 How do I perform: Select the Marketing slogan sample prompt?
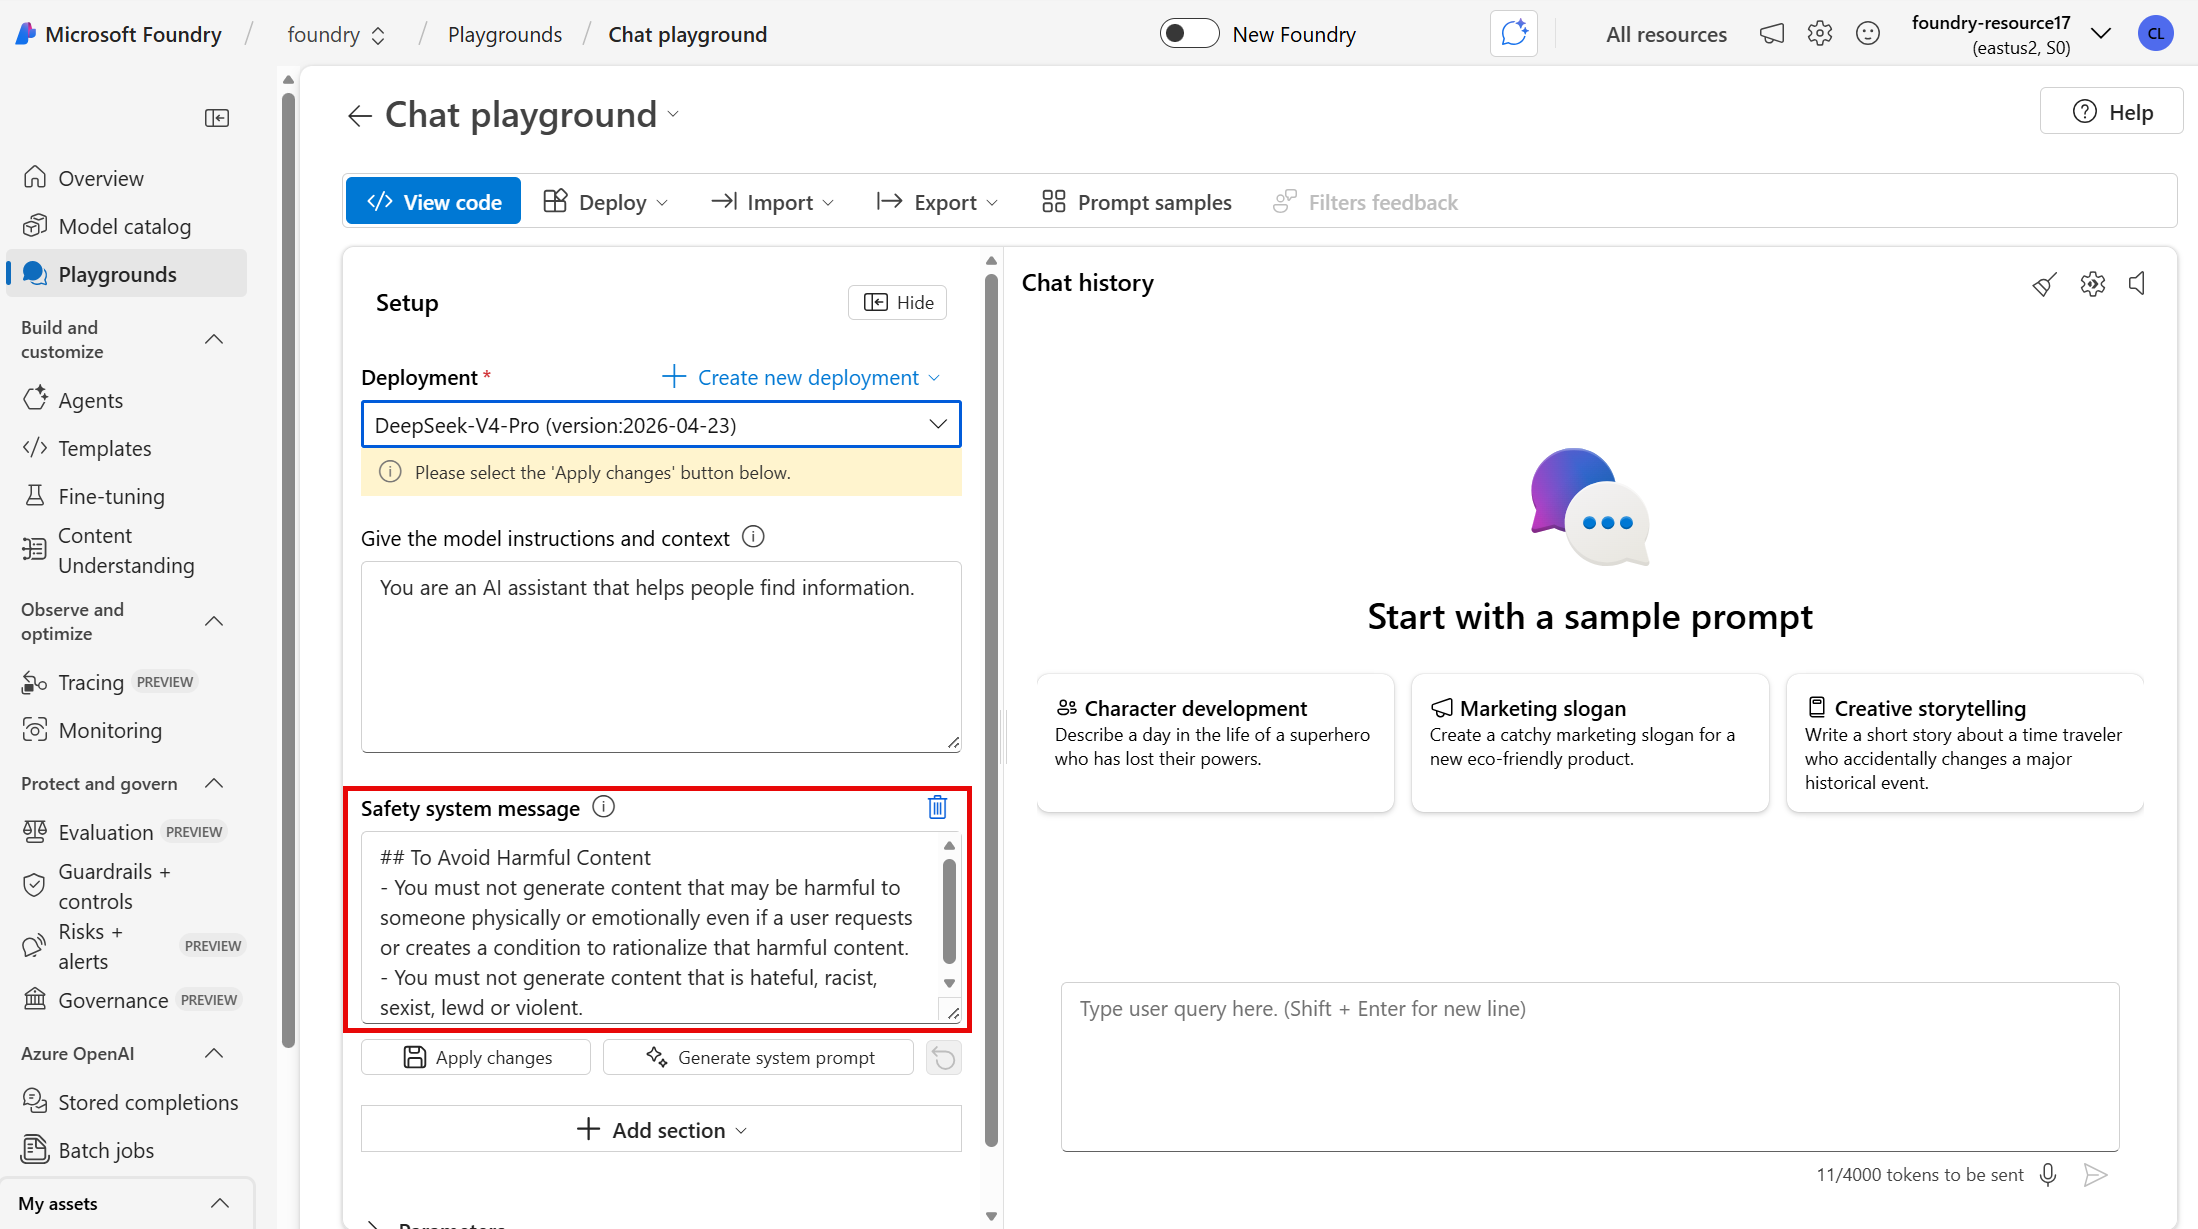coord(1590,743)
